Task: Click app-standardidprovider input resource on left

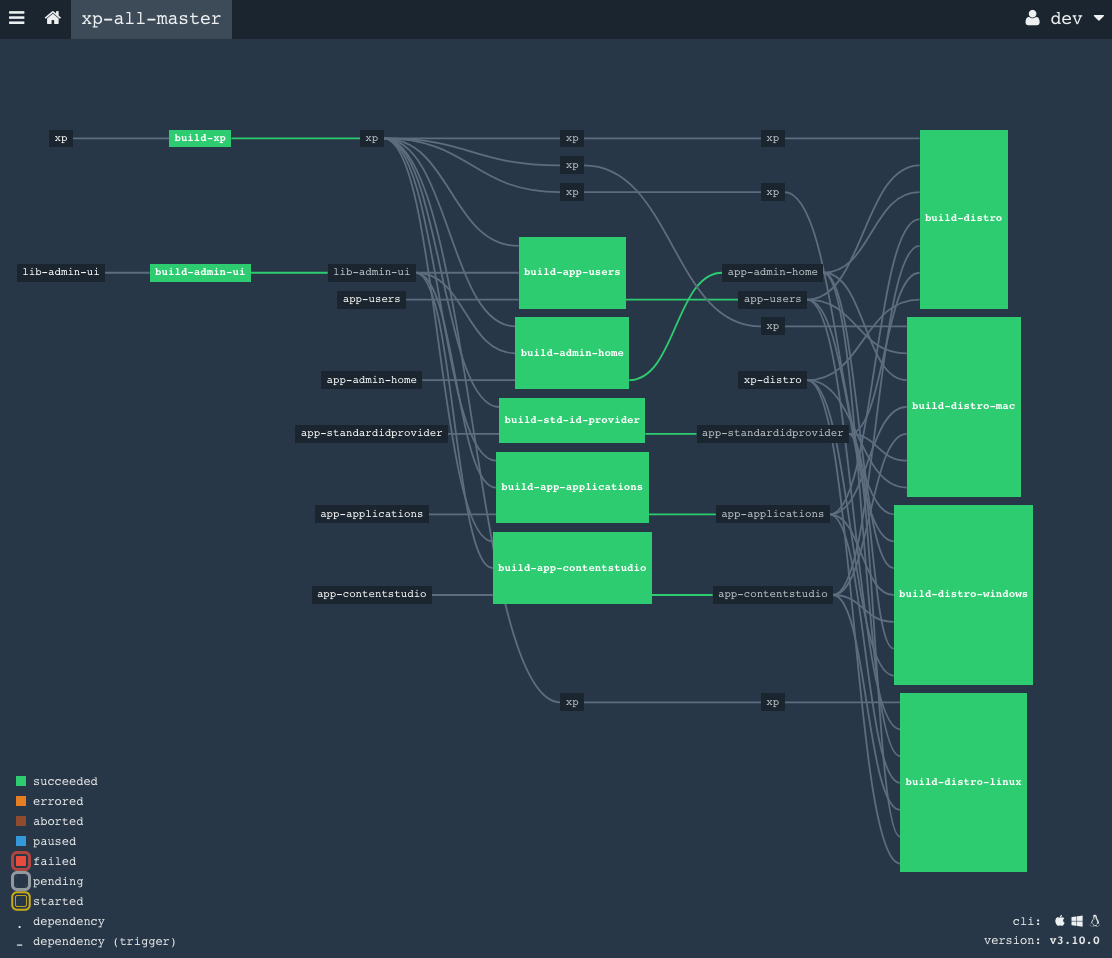Action: coord(372,433)
